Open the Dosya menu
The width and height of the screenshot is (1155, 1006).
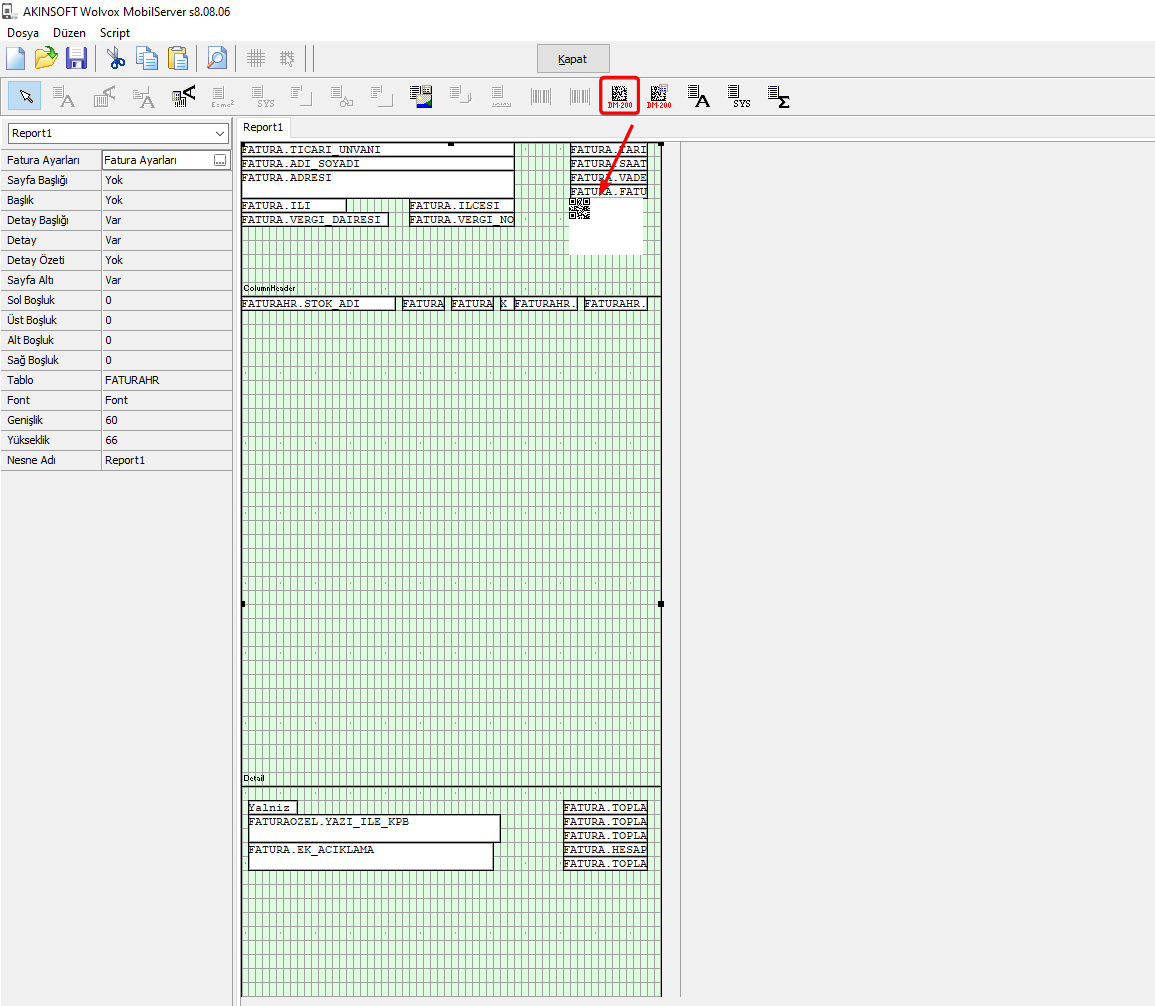[23, 33]
